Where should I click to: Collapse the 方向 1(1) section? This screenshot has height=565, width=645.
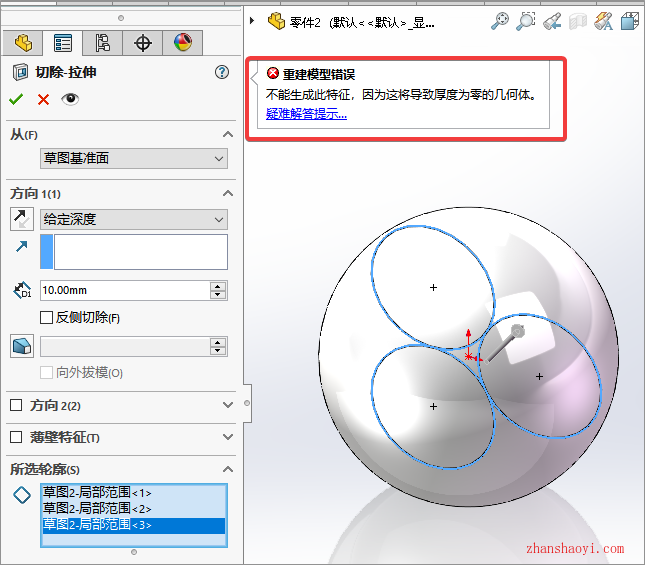(227, 193)
